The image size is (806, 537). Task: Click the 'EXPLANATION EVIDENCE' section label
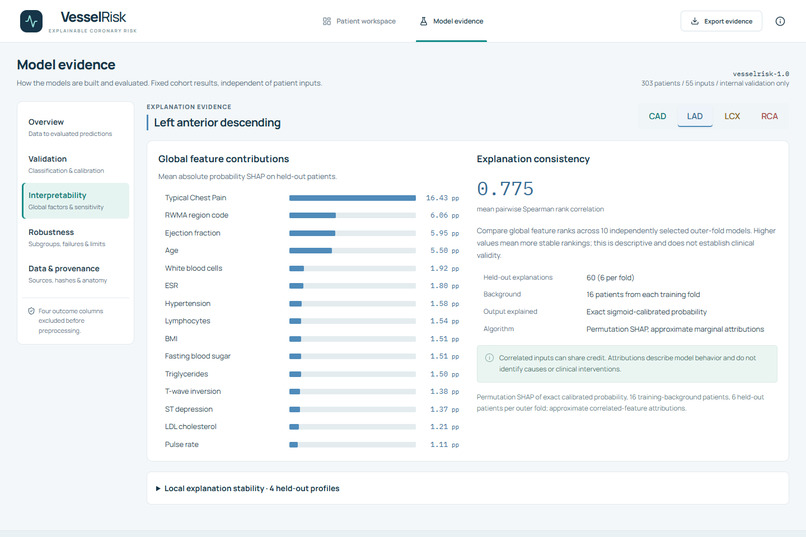[x=189, y=107]
